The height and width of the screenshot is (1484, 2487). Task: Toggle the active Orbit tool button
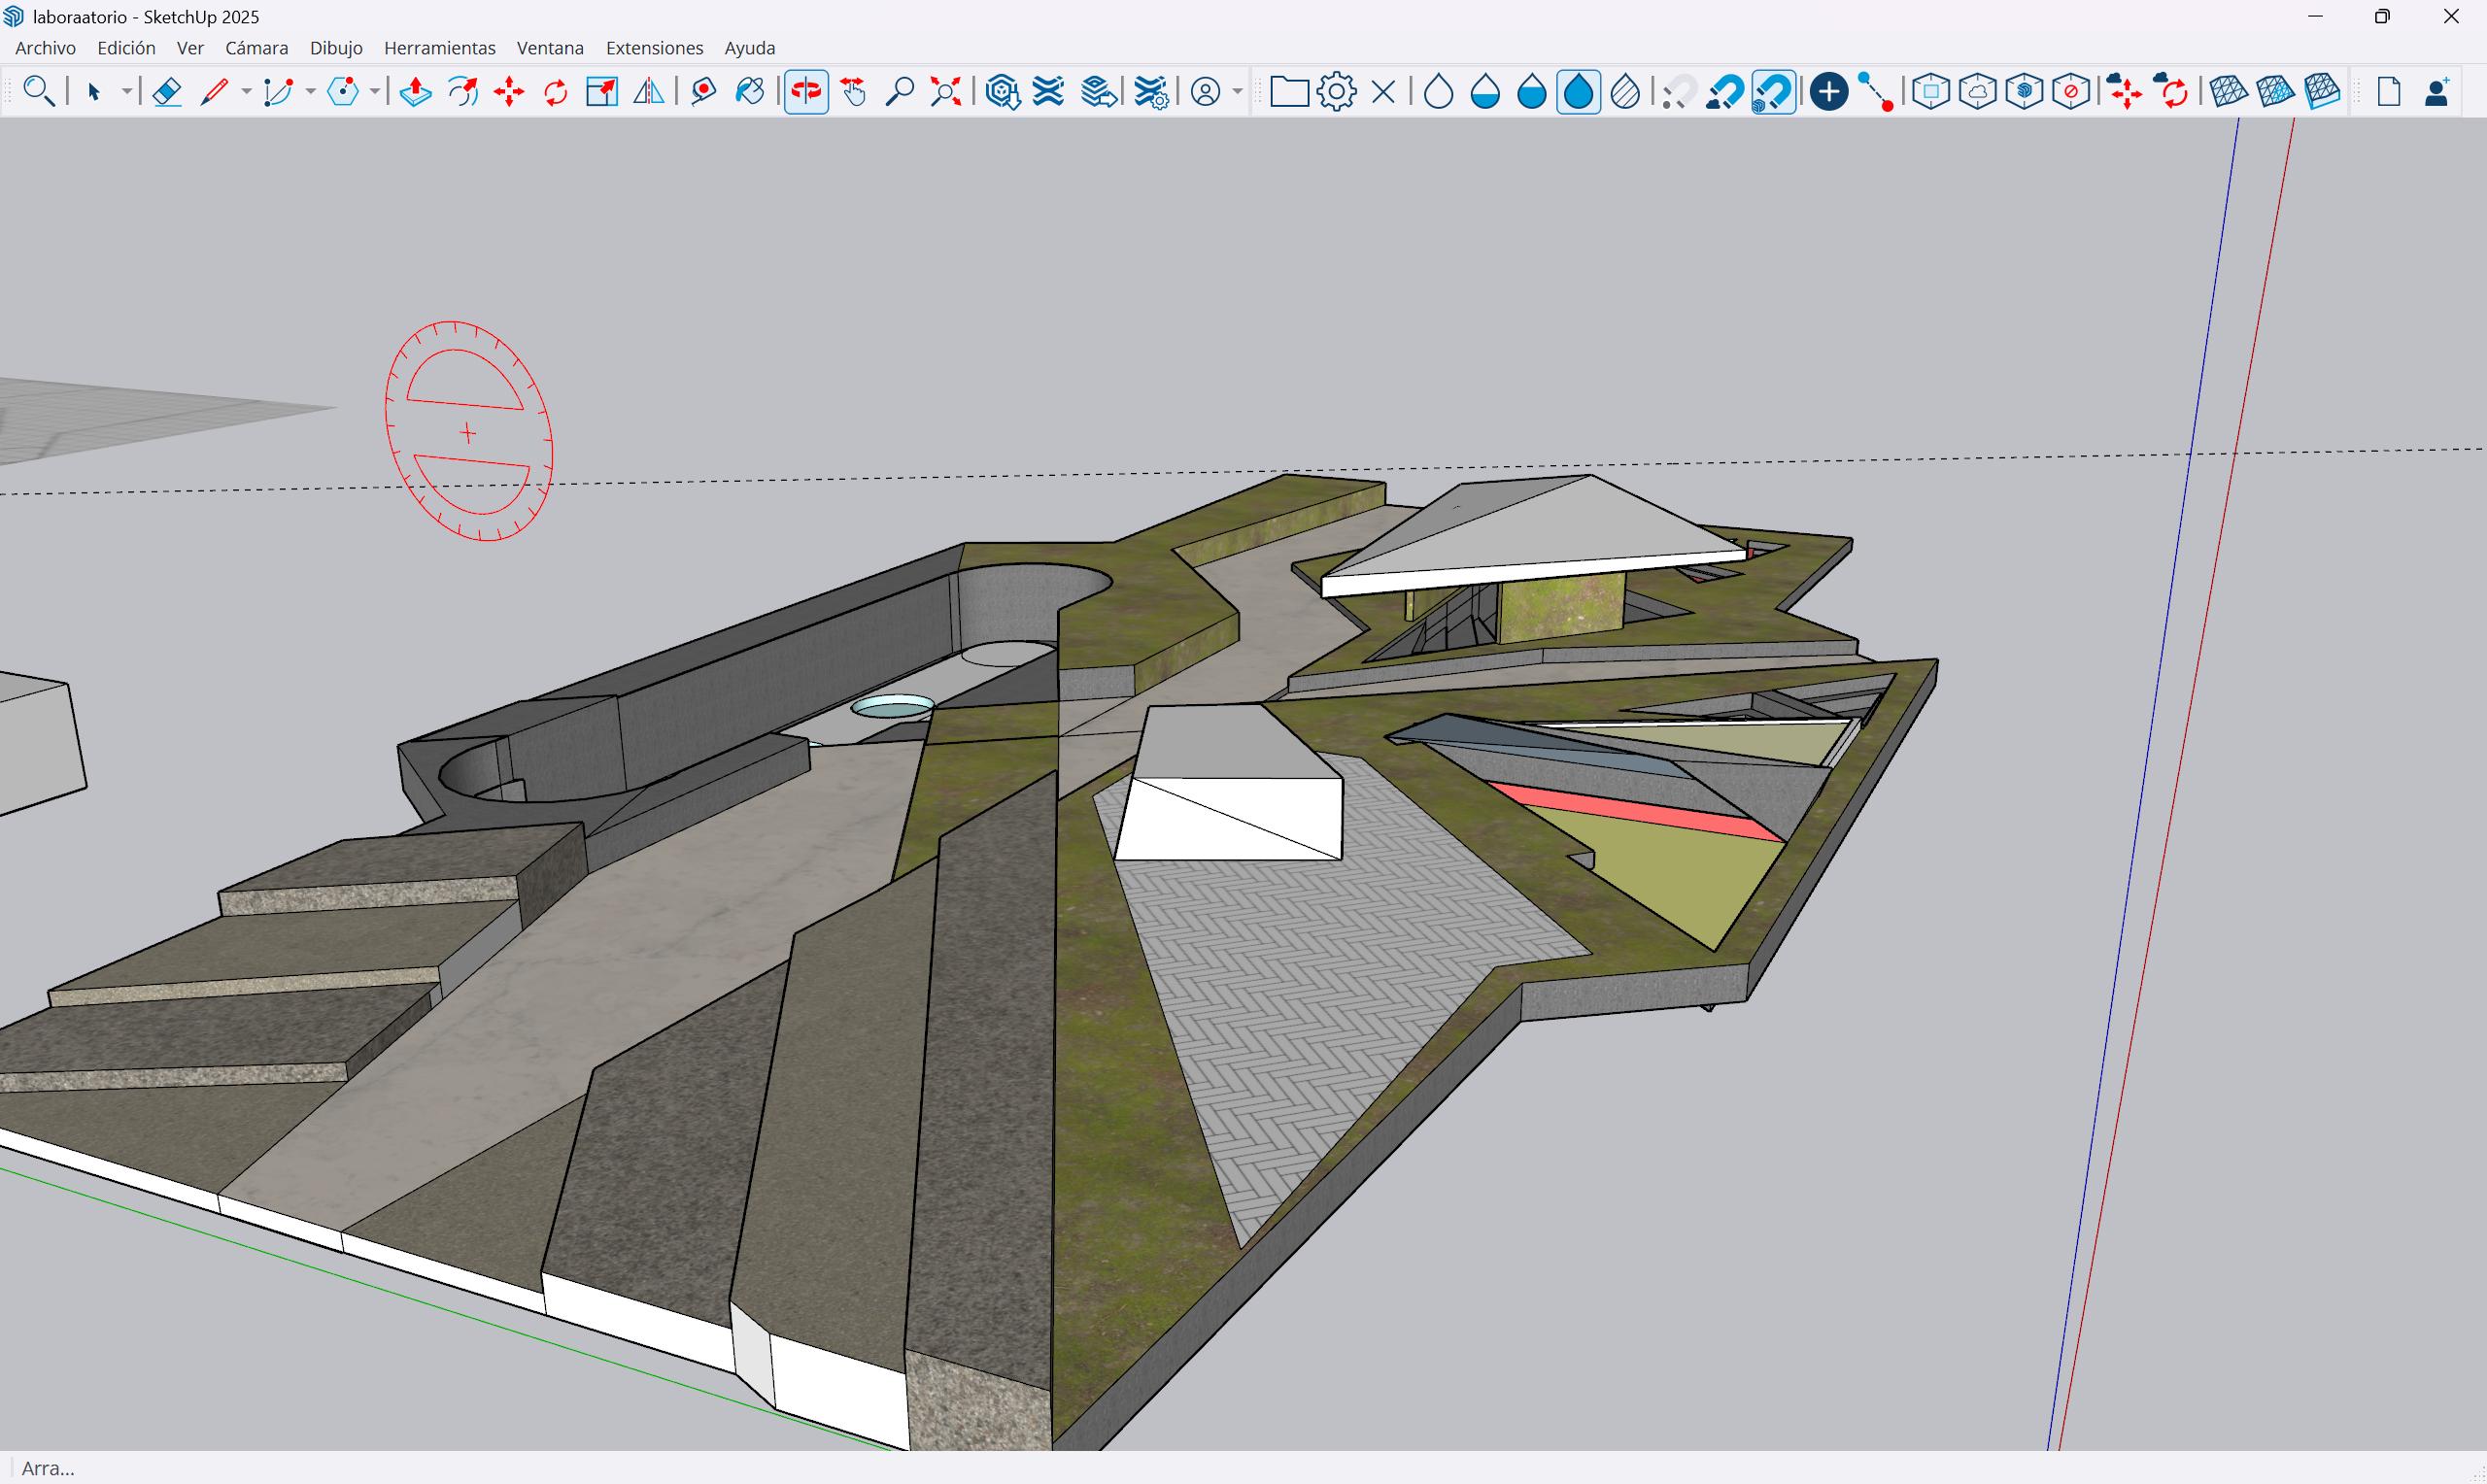(806, 92)
